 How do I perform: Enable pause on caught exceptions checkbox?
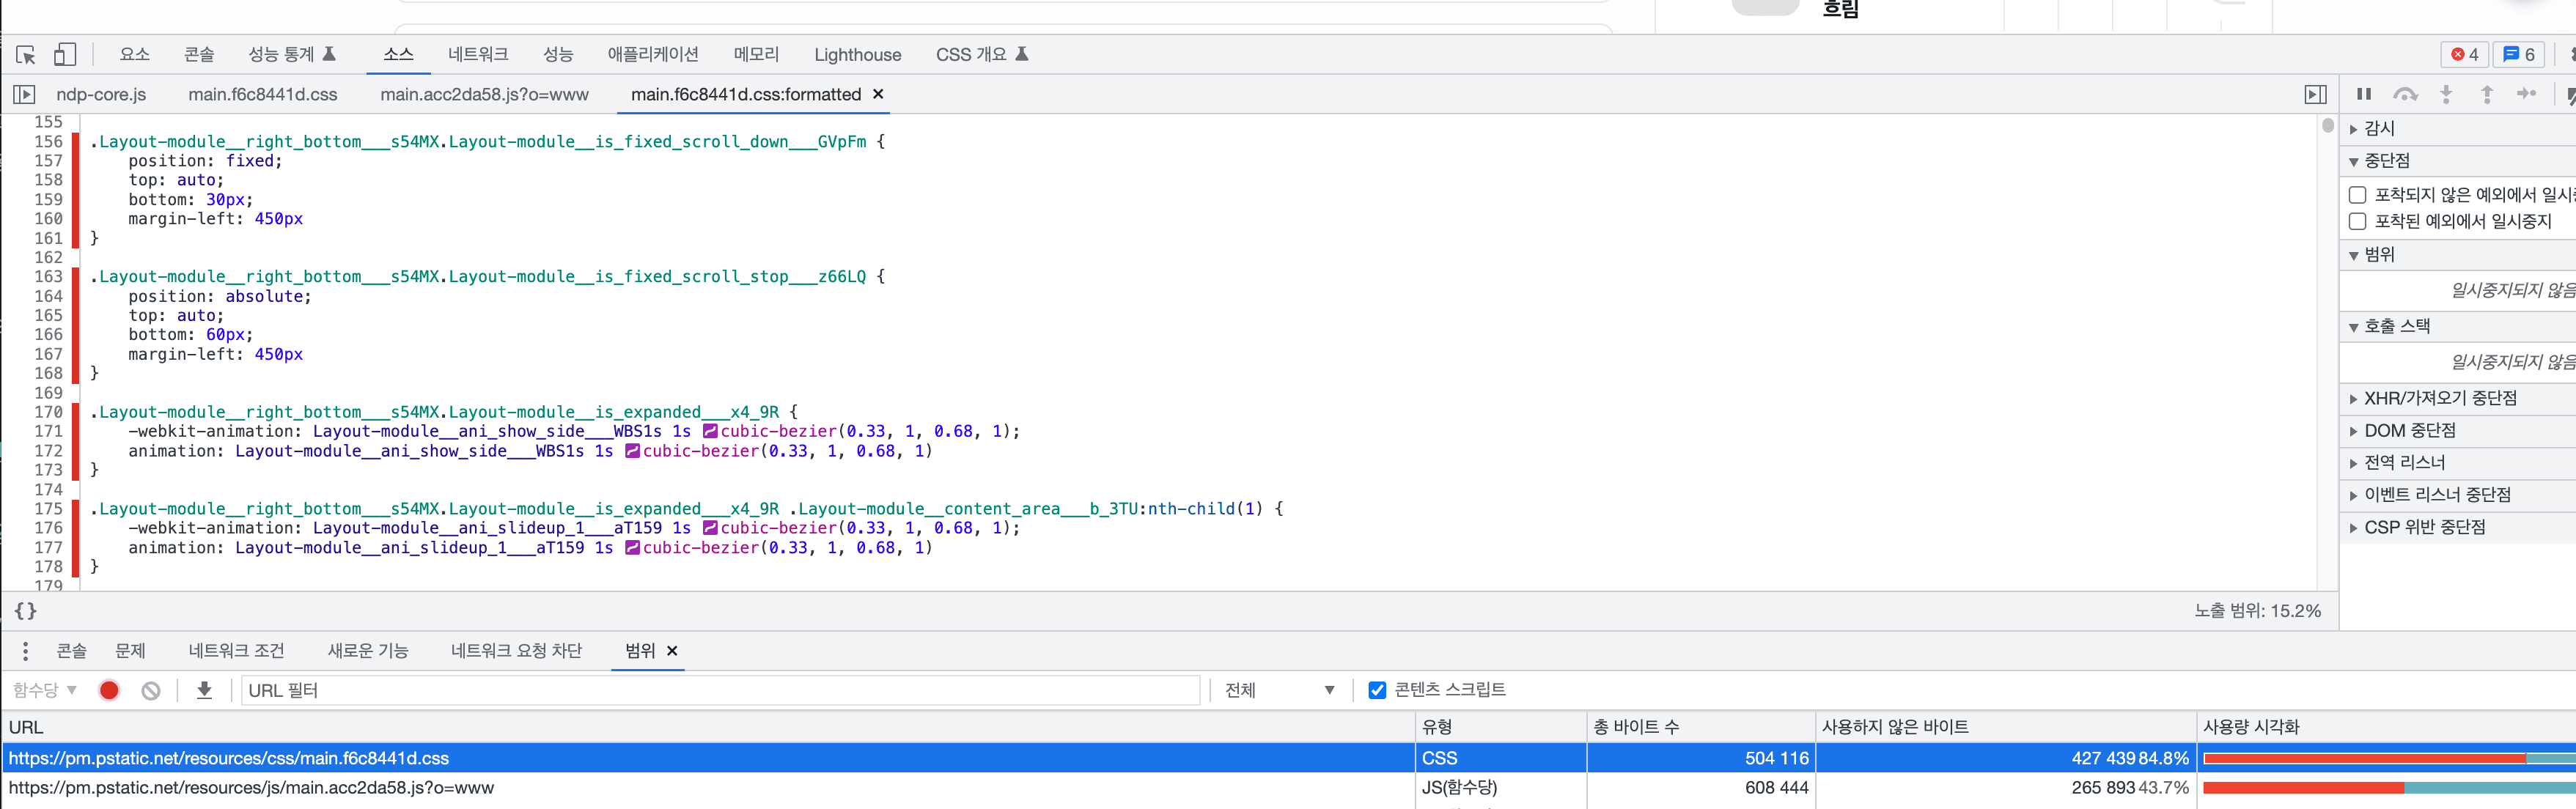pyautogui.click(x=2357, y=221)
